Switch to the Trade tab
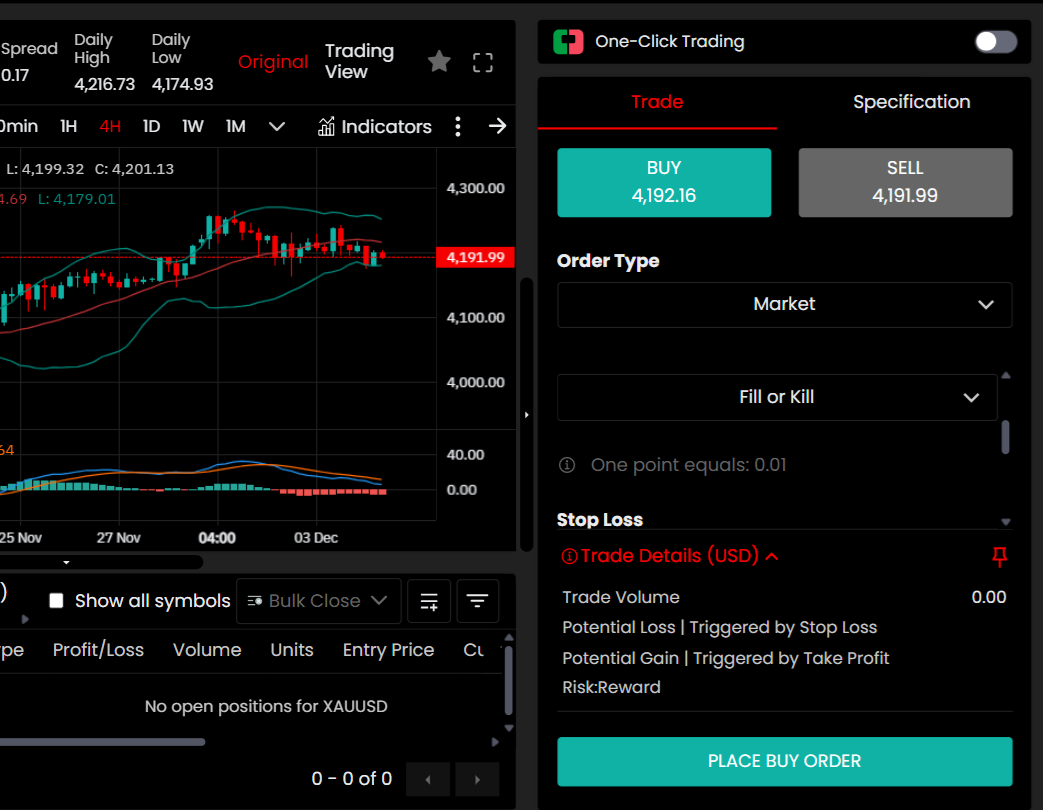The height and width of the screenshot is (810, 1043). tap(657, 102)
